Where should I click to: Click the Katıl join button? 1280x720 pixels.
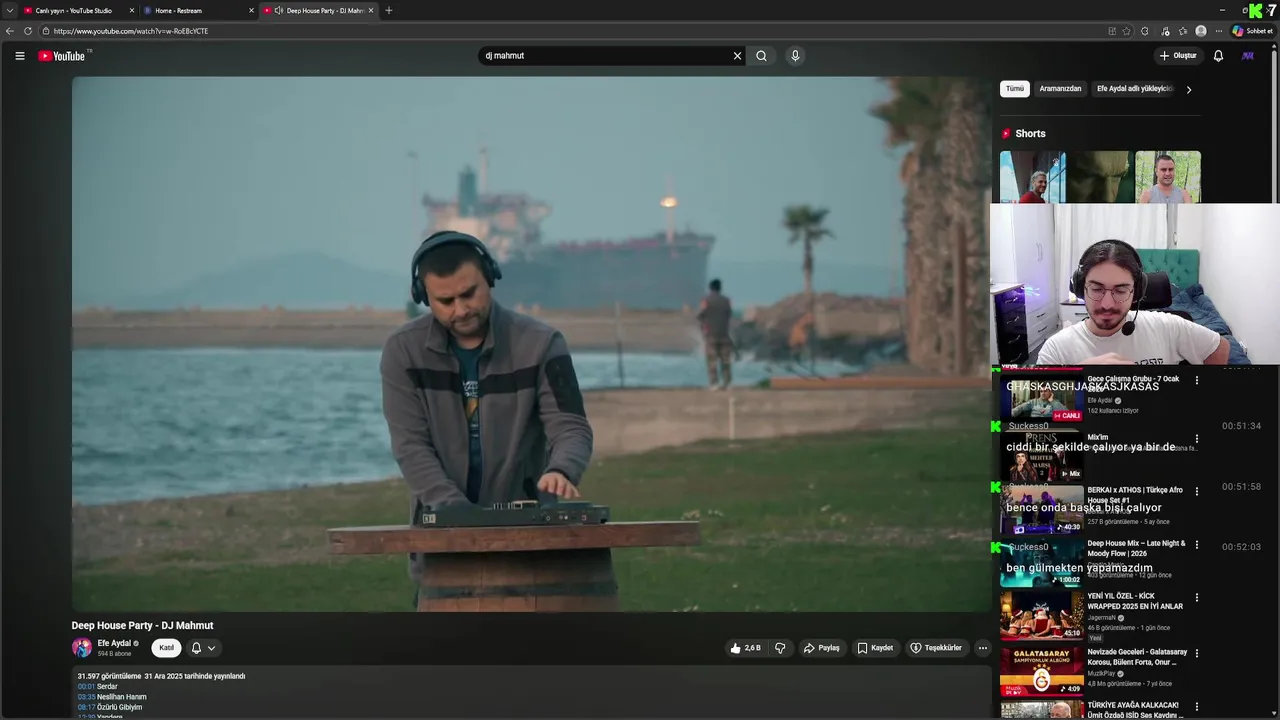coord(166,648)
